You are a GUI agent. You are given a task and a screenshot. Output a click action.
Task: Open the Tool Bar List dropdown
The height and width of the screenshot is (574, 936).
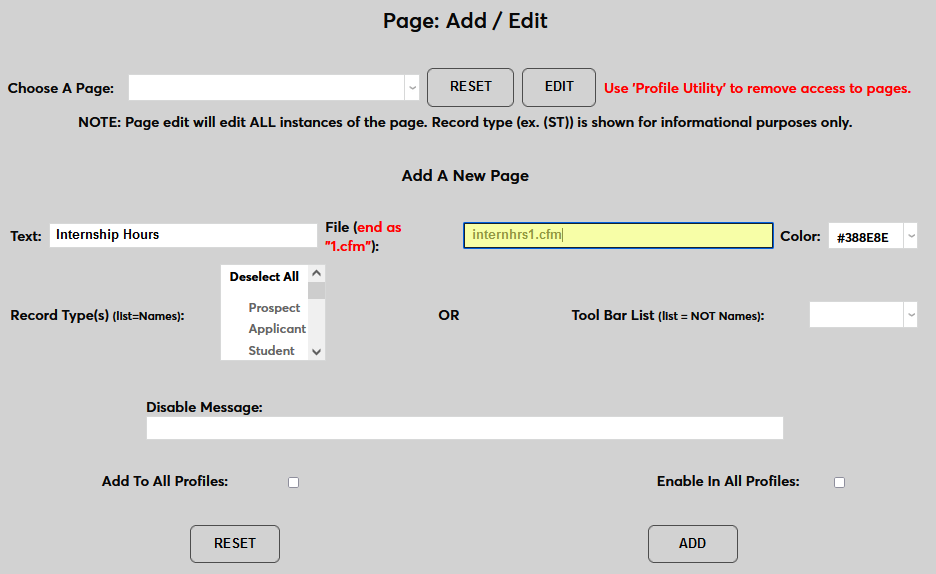863,314
